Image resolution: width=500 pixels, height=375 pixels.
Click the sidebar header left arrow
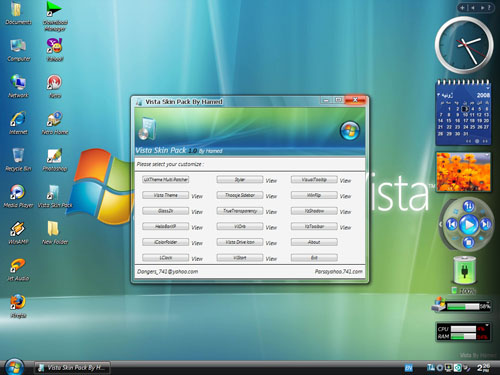473,7
